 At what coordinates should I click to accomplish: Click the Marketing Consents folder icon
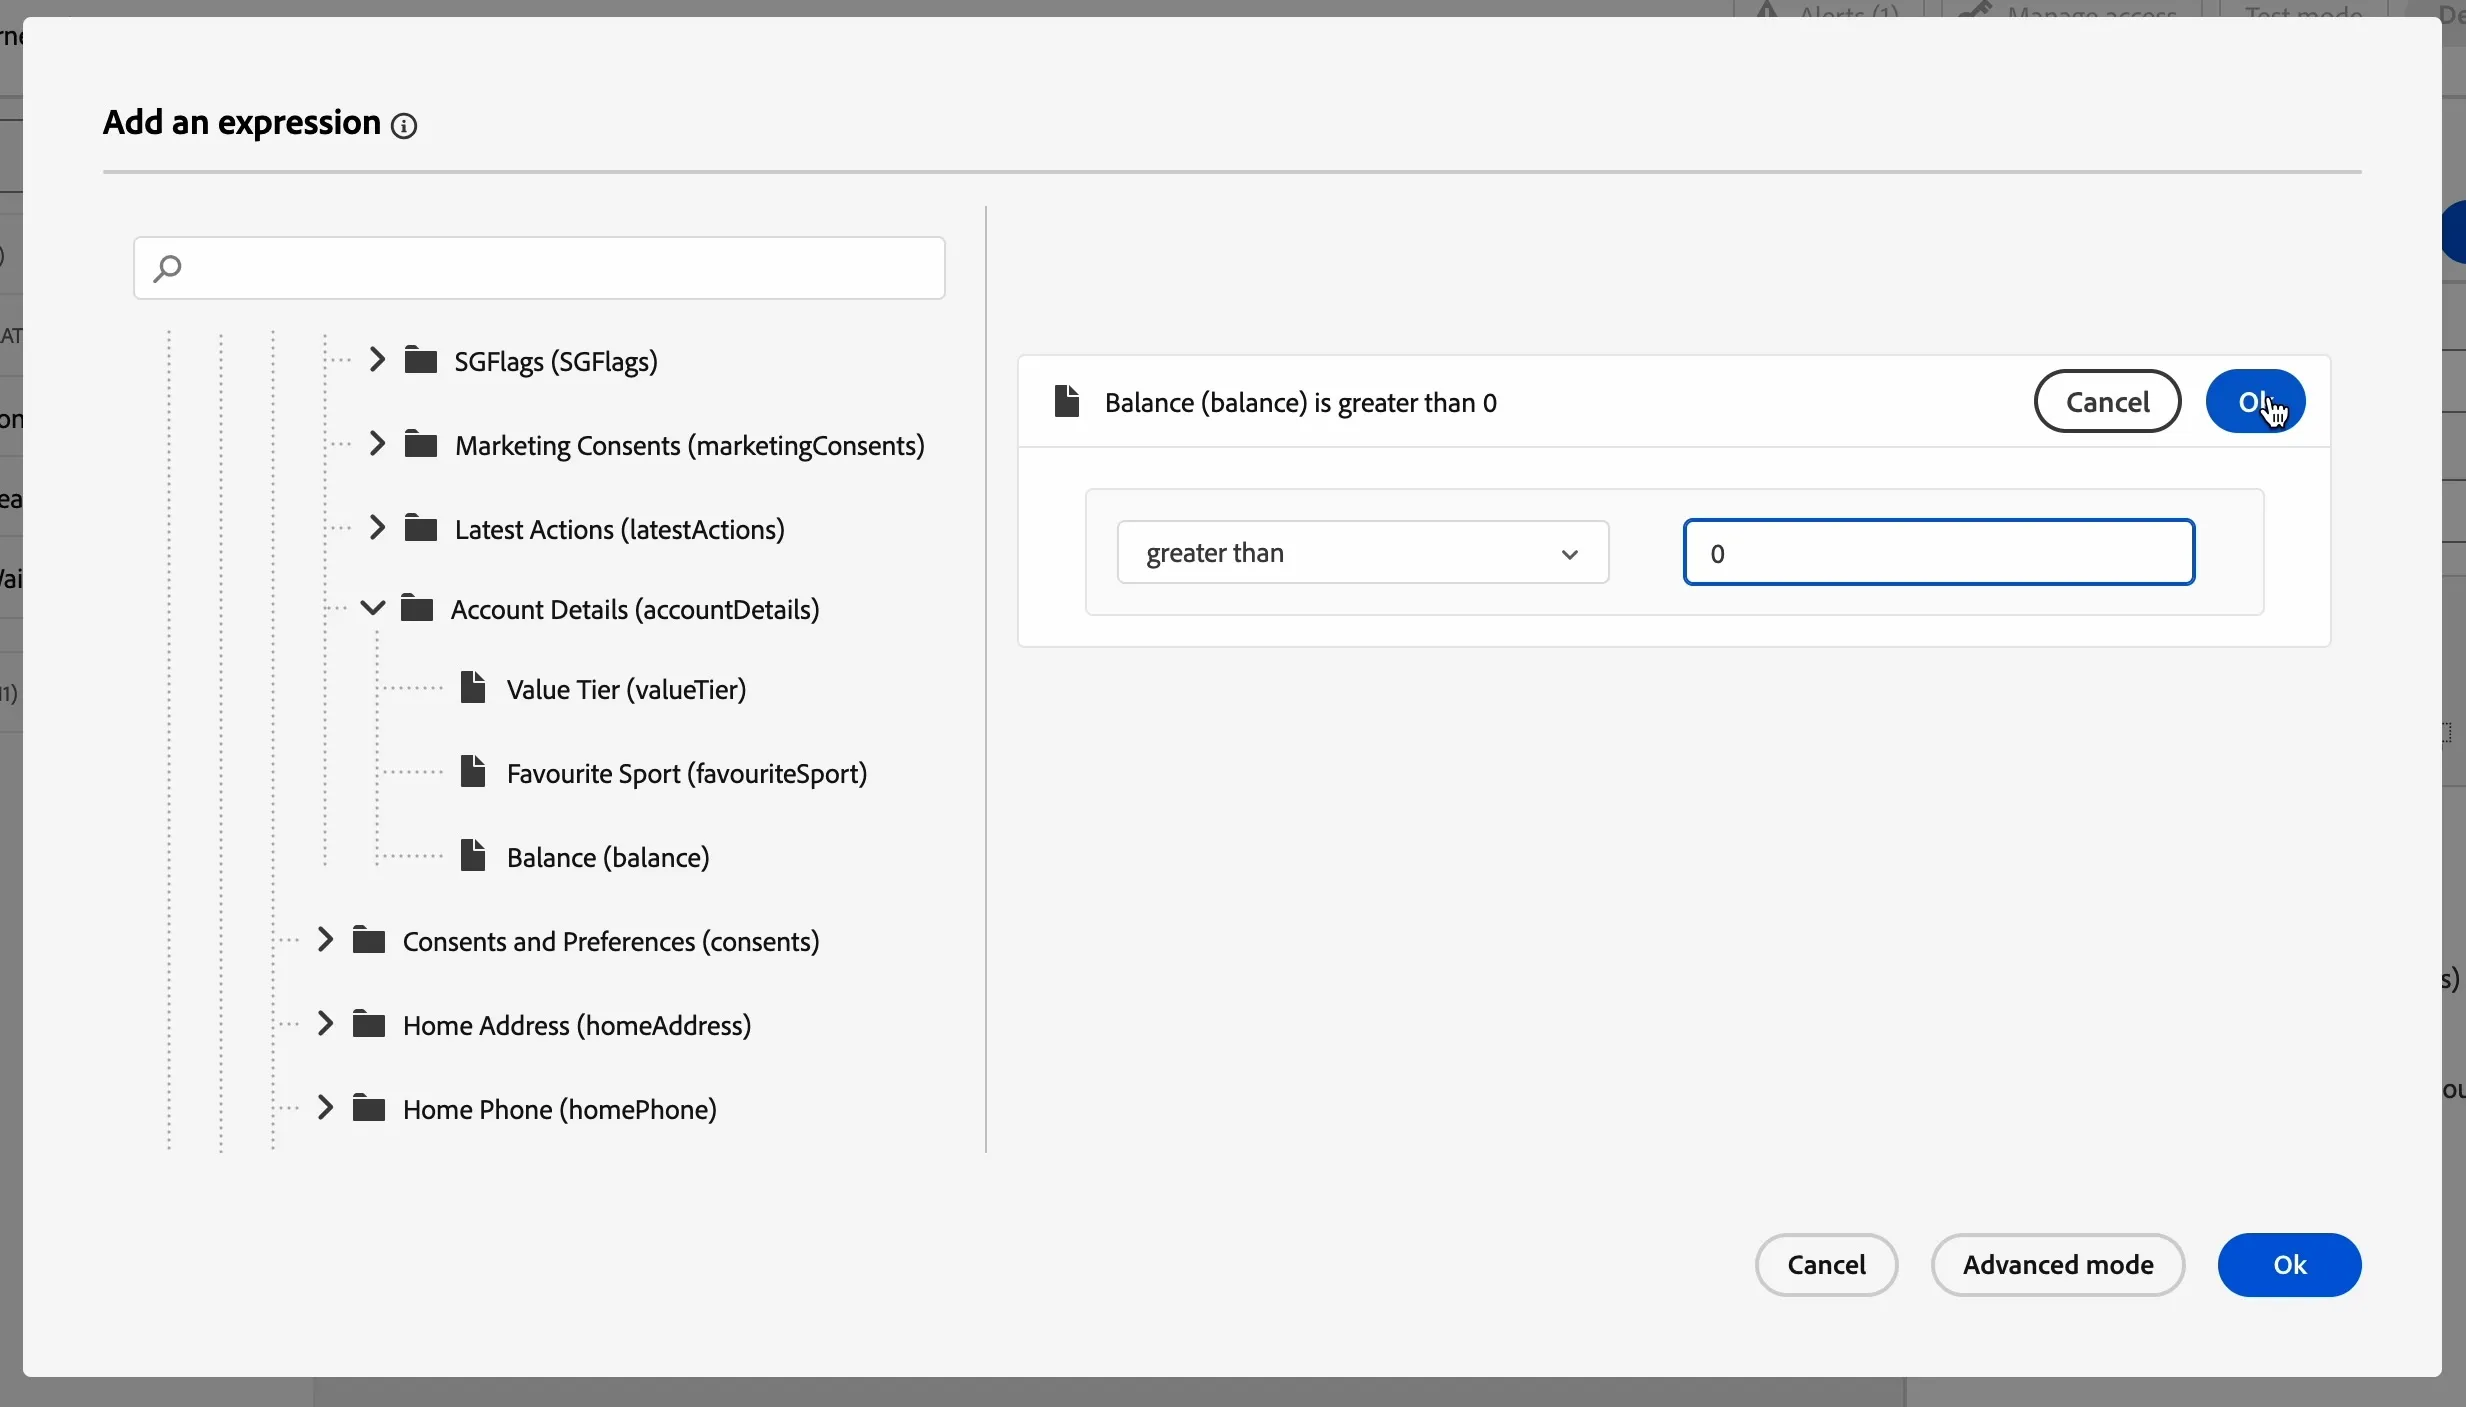(421, 444)
